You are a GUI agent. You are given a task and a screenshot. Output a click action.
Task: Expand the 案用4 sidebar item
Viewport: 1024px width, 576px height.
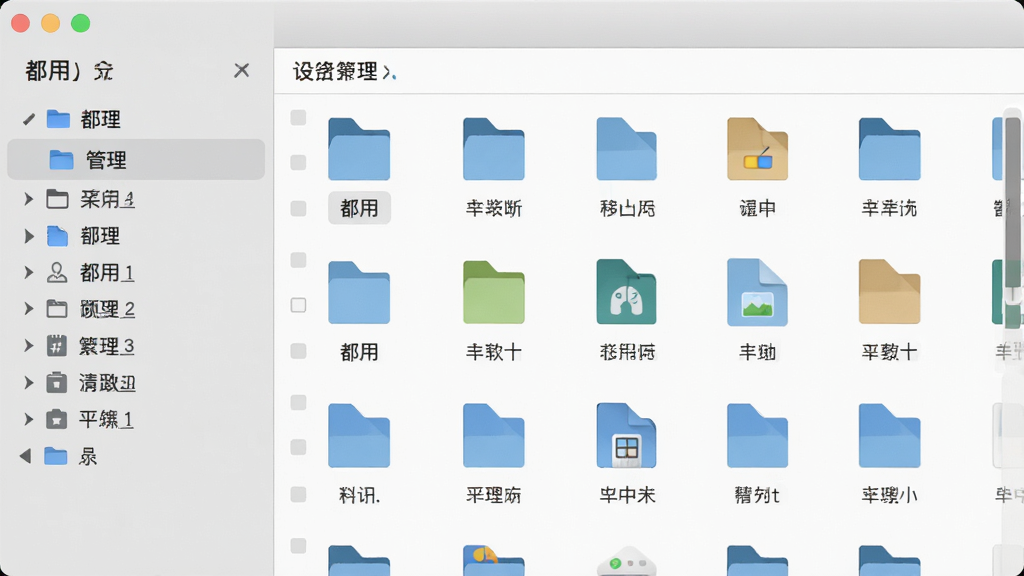coord(29,199)
